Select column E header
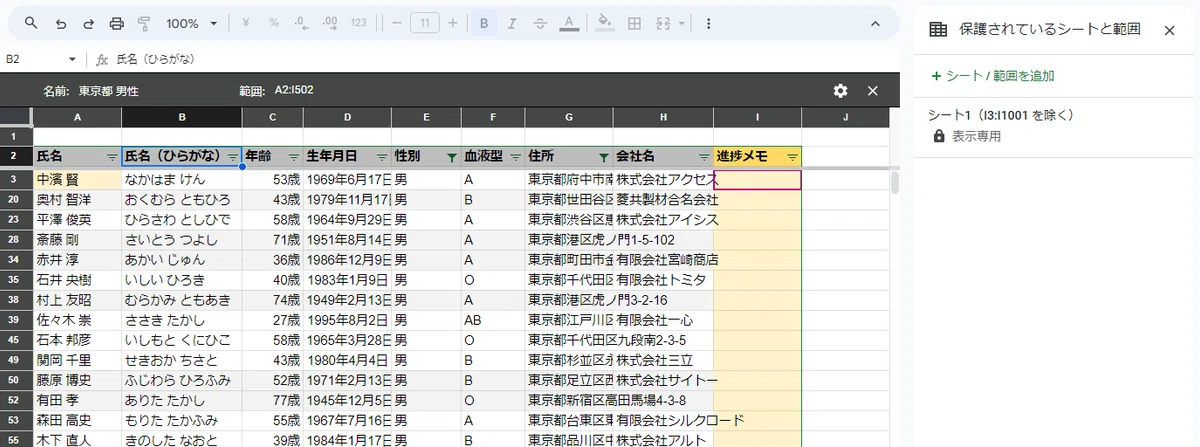1200x447 pixels. tap(426, 117)
